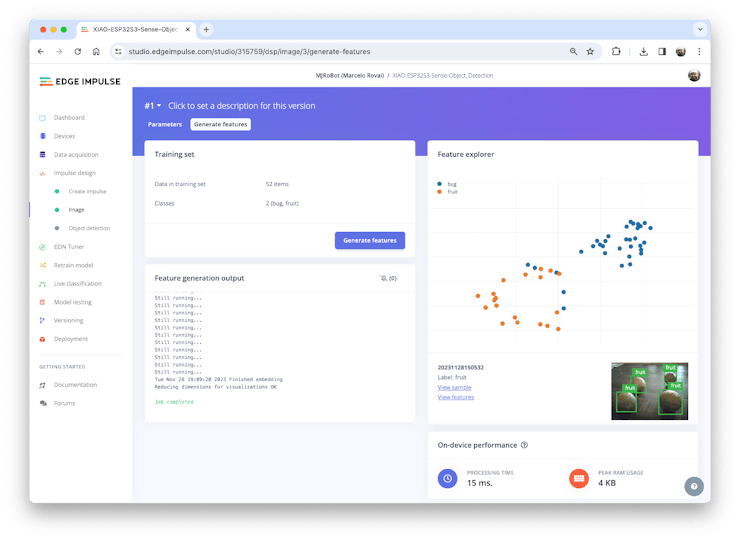Click the browser address bar URL
740x541 pixels.
[x=249, y=51]
